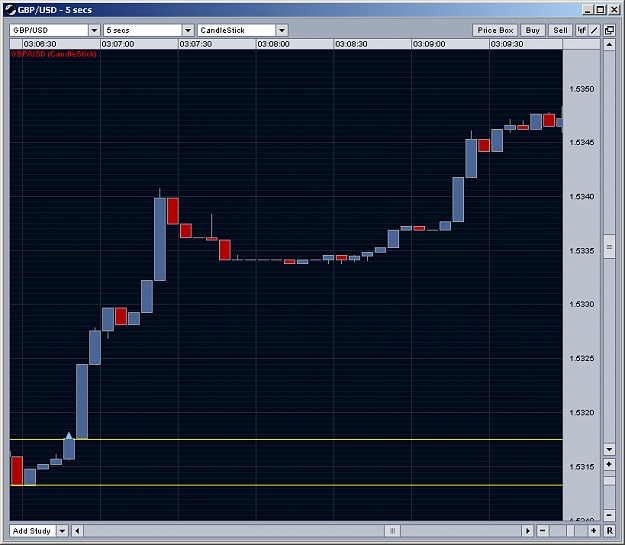Click the 03:08:30 time axis label
The height and width of the screenshot is (545, 625).
(351, 44)
